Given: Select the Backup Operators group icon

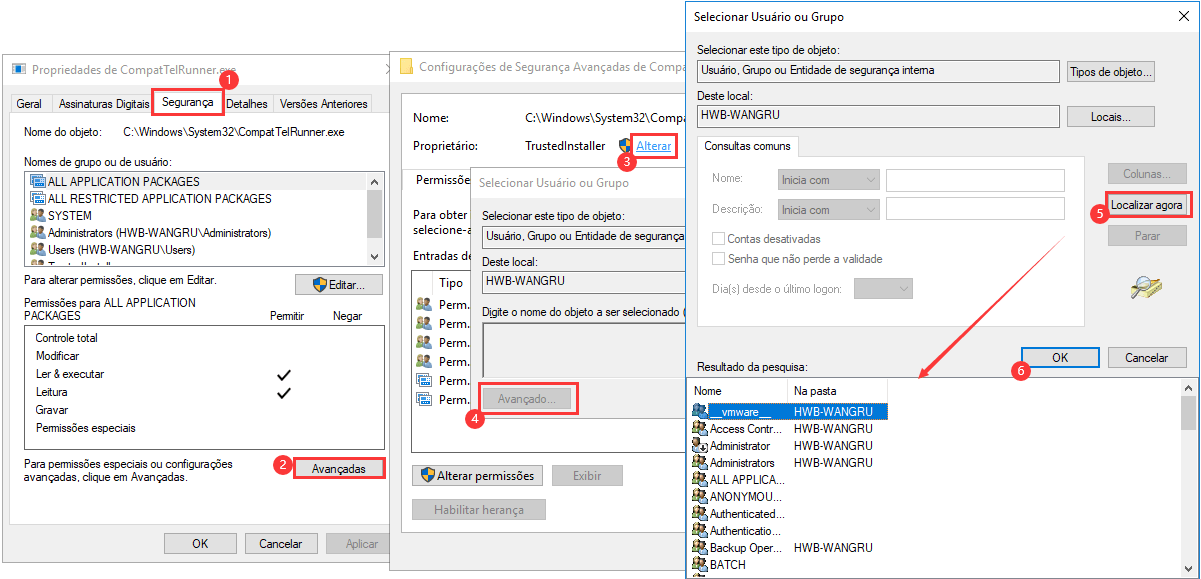Looking at the screenshot, I should click(699, 548).
